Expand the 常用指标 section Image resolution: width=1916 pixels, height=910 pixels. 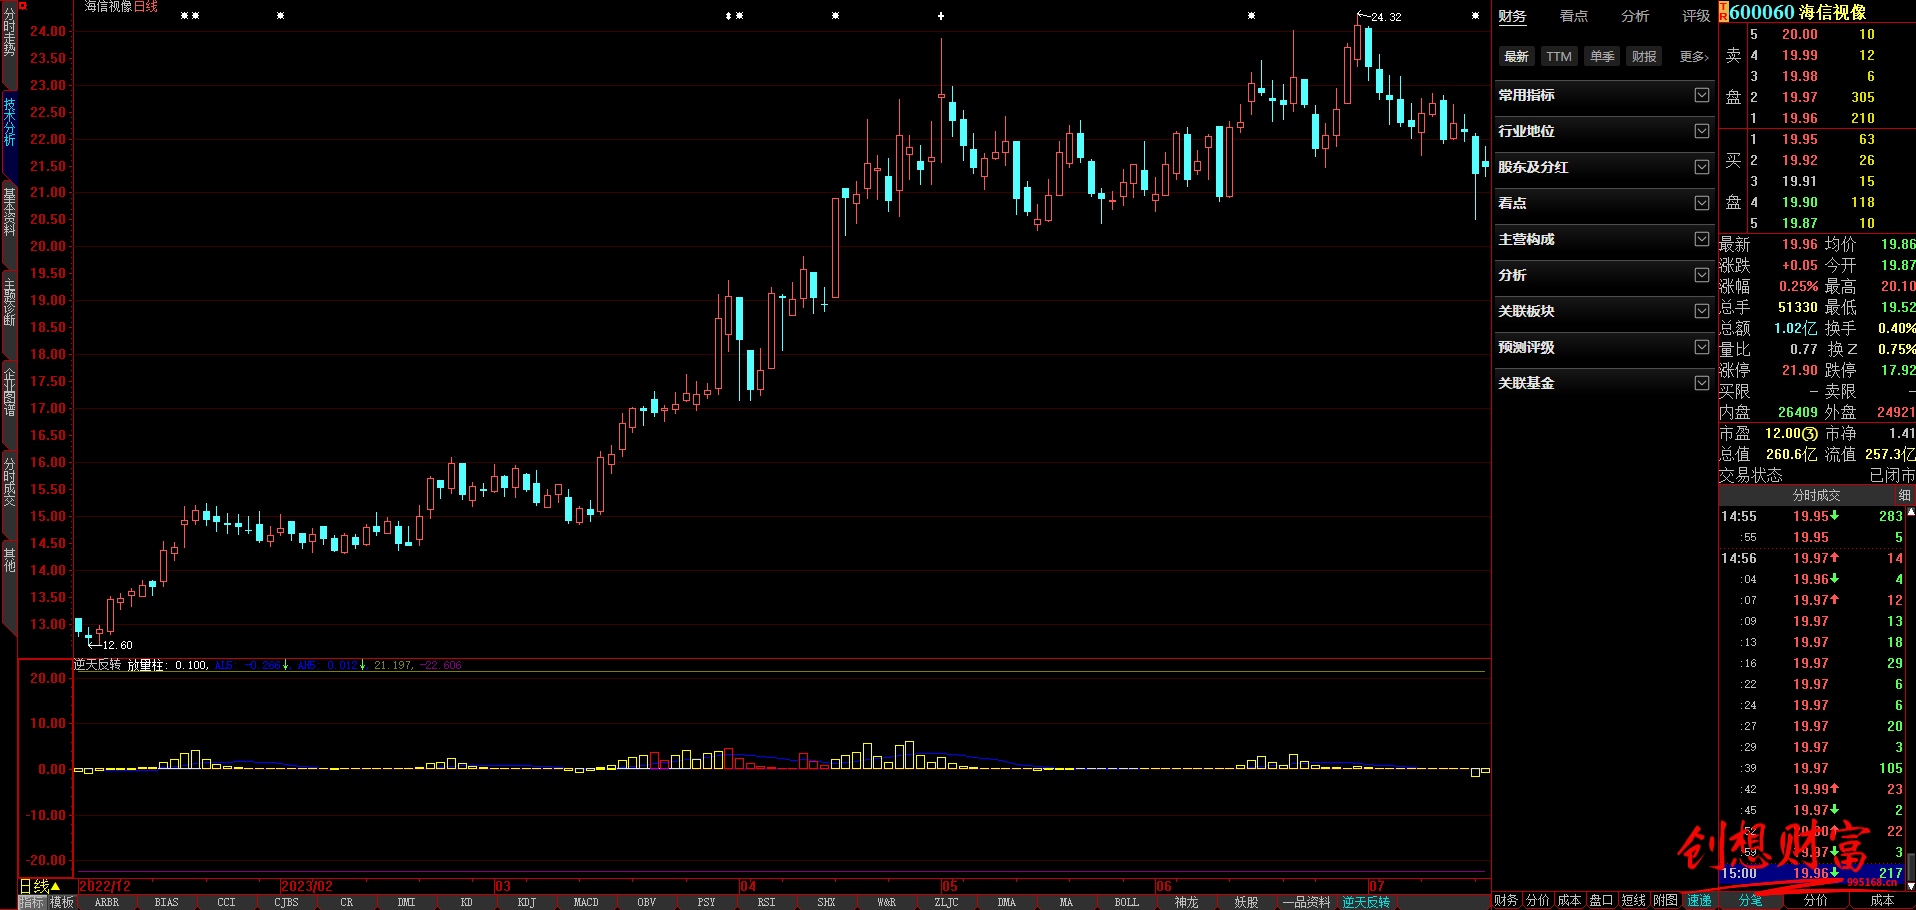point(1603,95)
